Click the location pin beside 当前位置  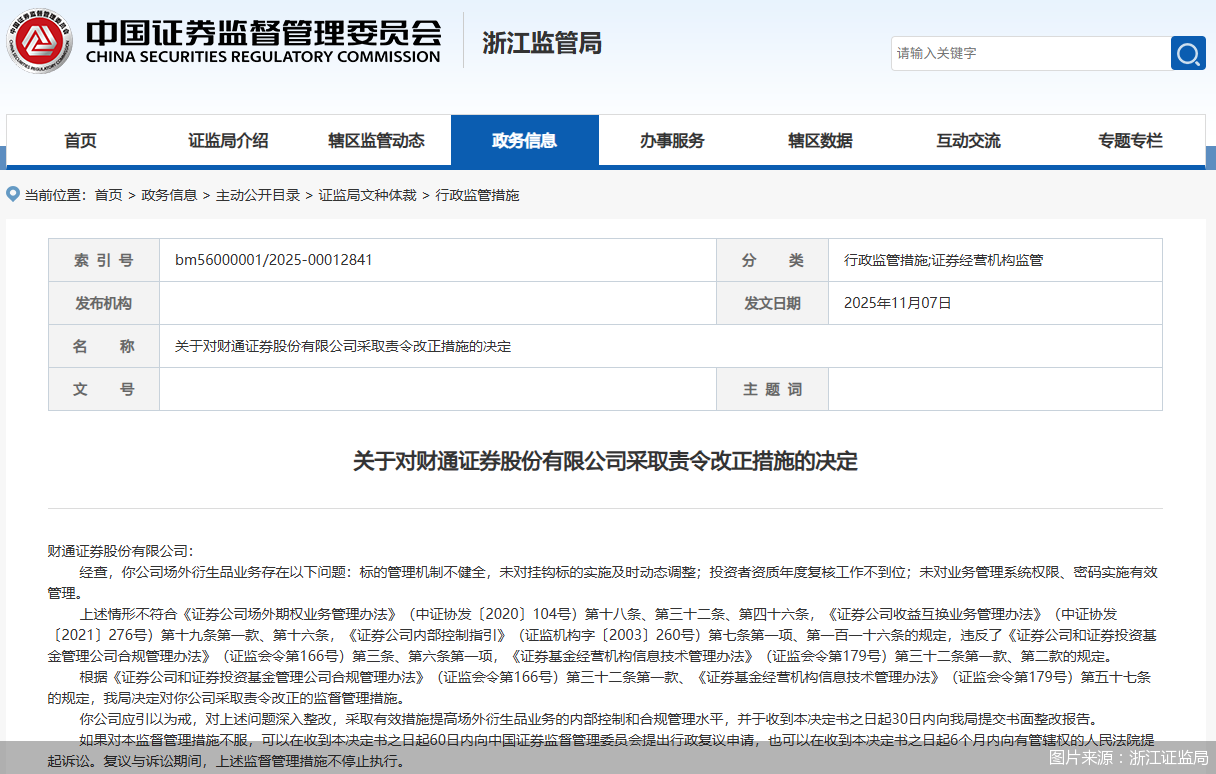(12, 194)
